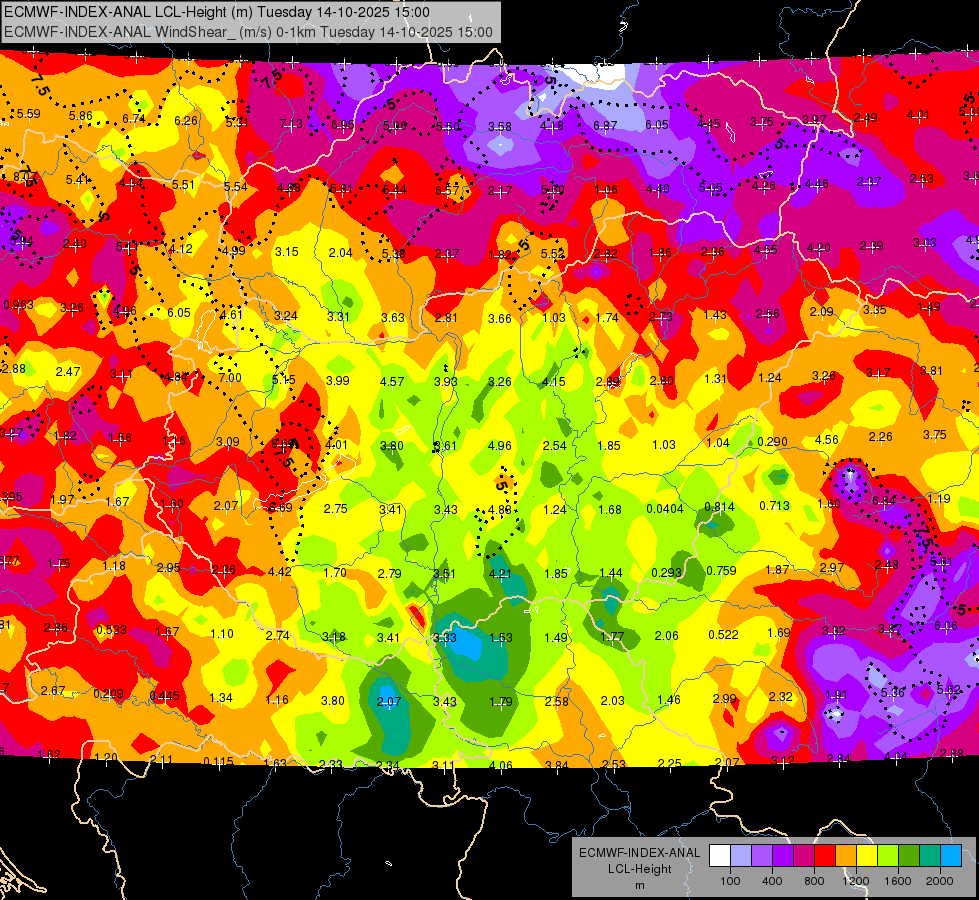Click the wind shear value 0.533
The width and height of the screenshot is (979, 900).
111,630
